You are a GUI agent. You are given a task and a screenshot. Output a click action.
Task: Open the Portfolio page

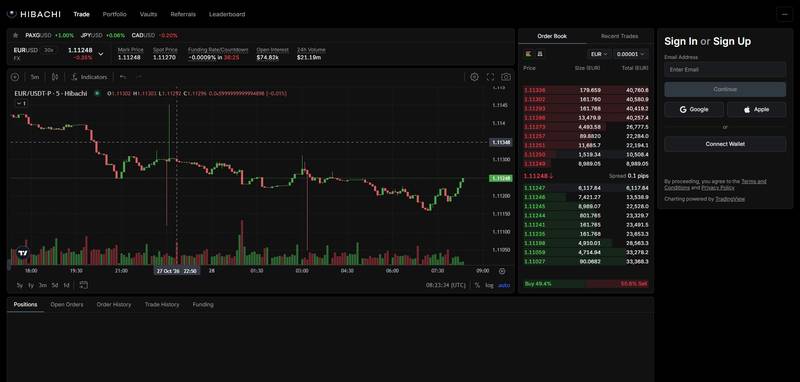114,14
